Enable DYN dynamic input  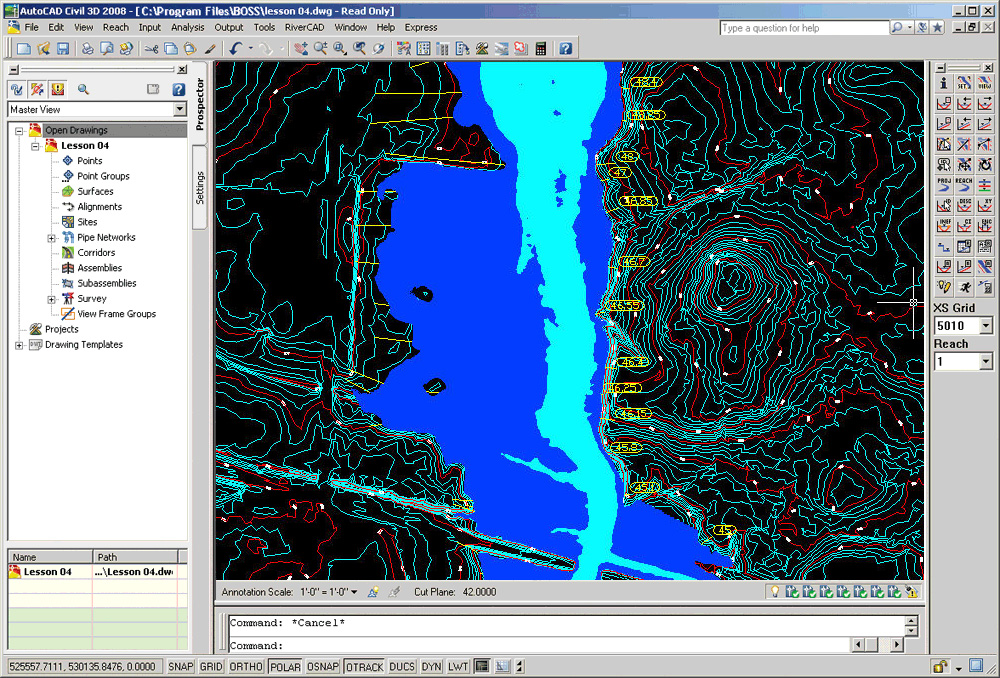[x=430, y=666]
